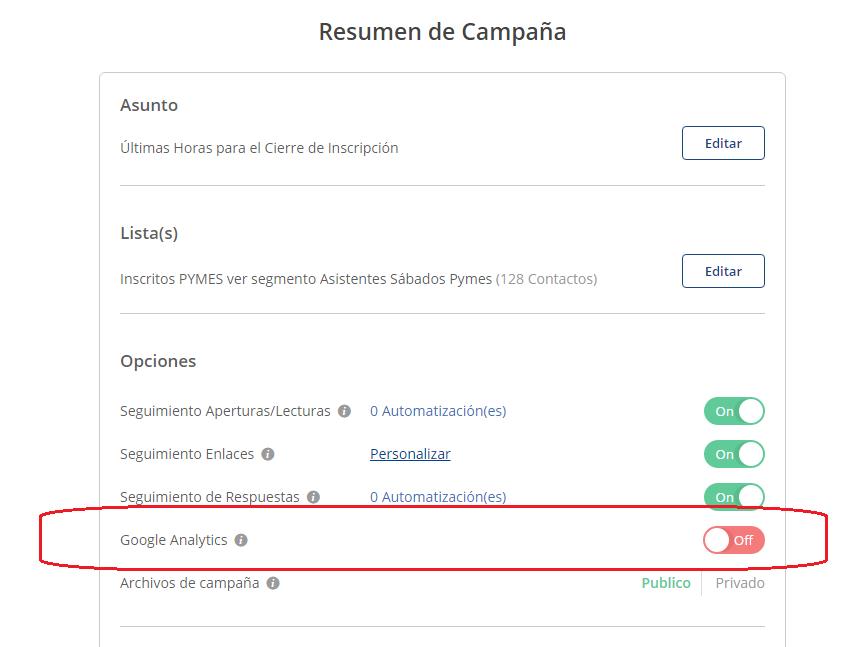The height and width of the screenshot is (647, 855).
Task: Turn off Seguimiento de Respuestas switch
Action: coord(734,497)
